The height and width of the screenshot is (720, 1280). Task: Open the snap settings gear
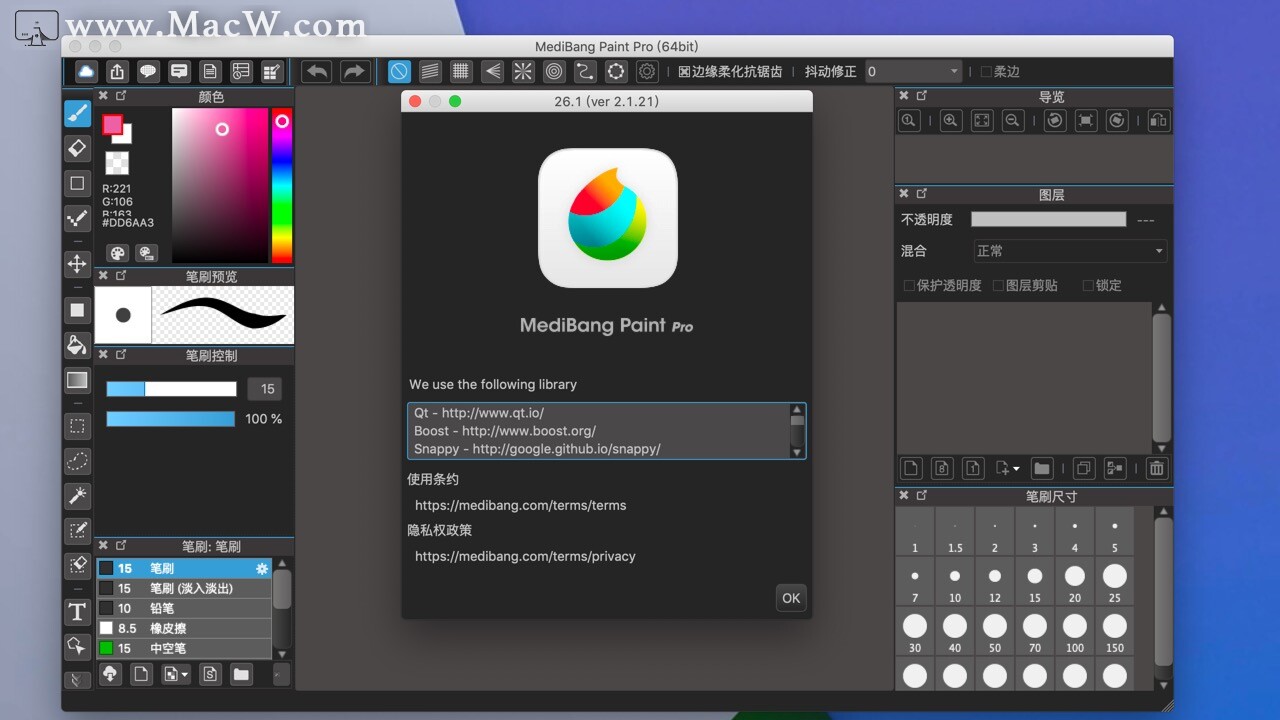coord(647,71)
